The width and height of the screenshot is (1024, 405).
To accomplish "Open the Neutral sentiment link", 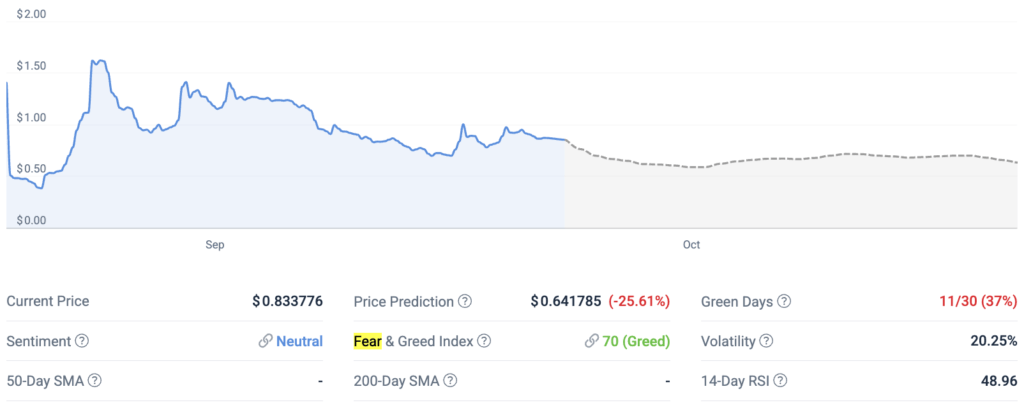I will (300, 341).
